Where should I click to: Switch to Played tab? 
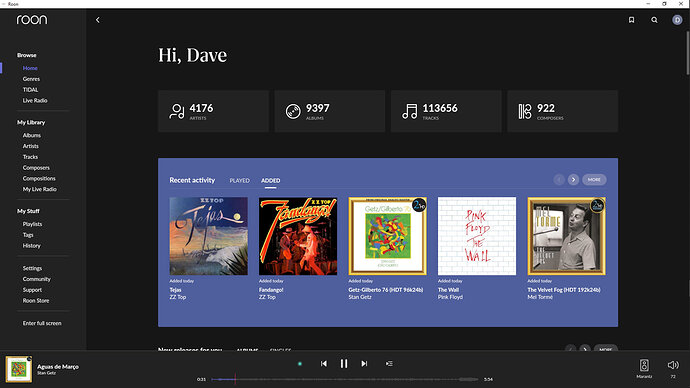pyautogui.click(x=239, y=180)
